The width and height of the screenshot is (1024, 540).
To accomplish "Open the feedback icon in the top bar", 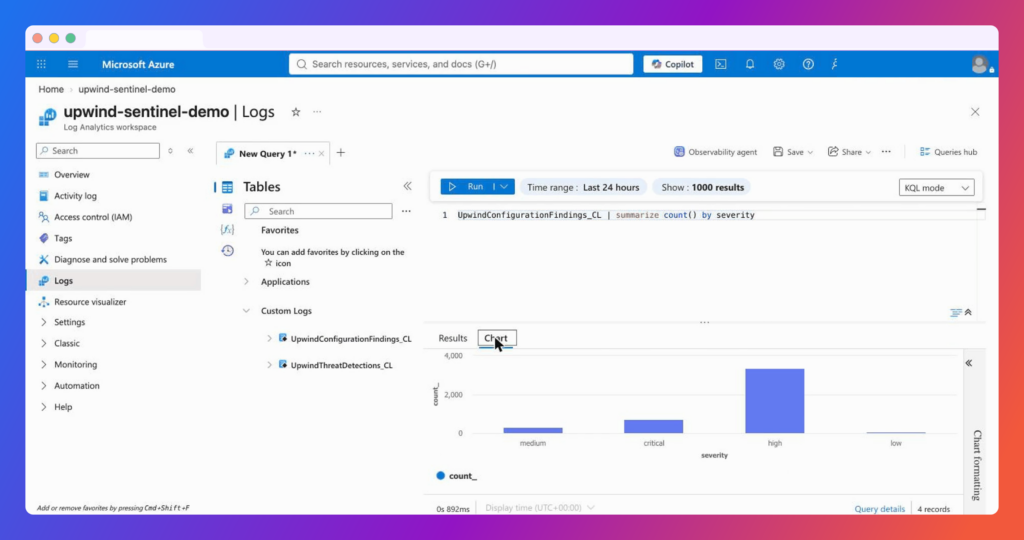I will click(835, 64).
